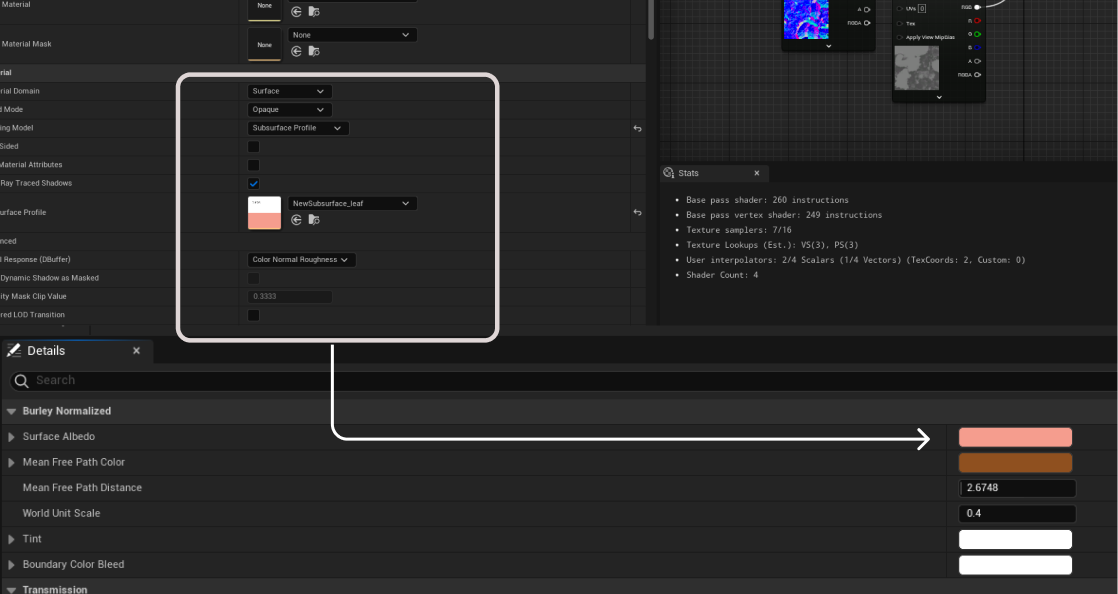The height and width of the screenshot is (594, 1118).
Task: Reset Subsurface Profile to default
Action: [x=637, y=212]
